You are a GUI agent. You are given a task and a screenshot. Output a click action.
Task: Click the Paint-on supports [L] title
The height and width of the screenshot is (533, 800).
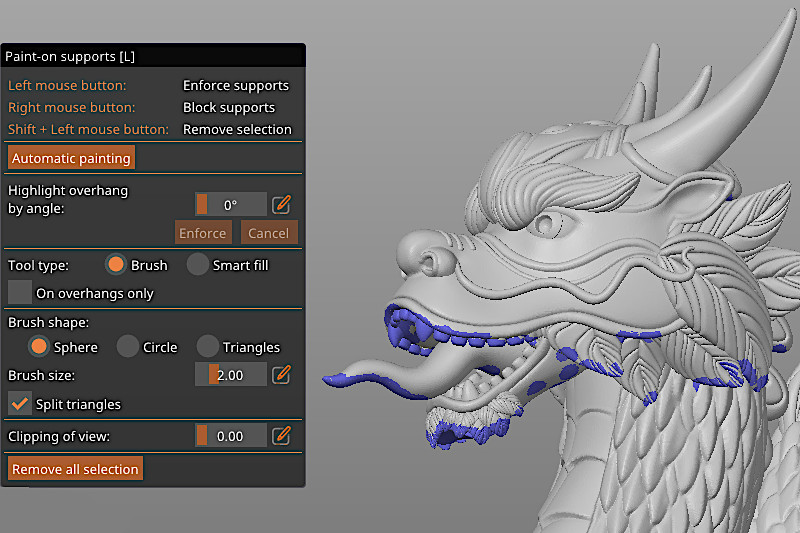(x=70, y=56)
